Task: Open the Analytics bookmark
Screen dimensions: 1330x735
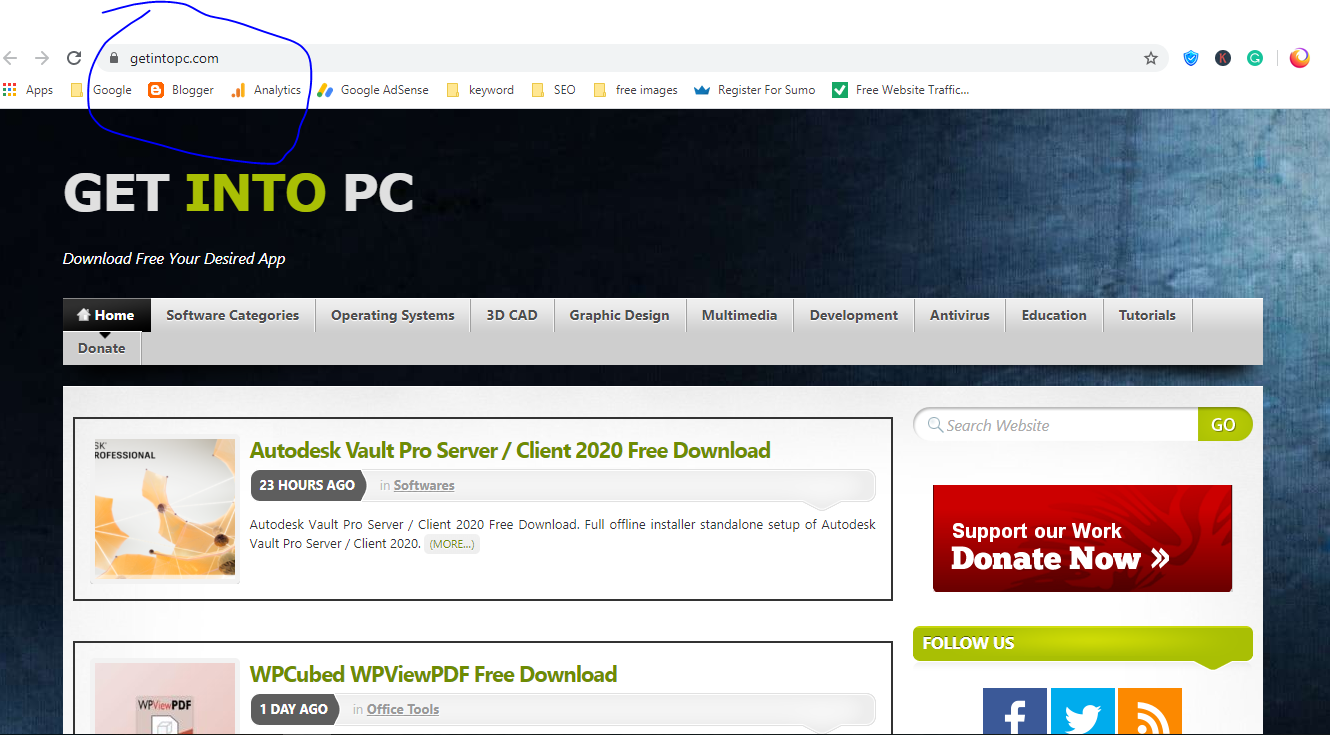Action: (x=266, y=90)
